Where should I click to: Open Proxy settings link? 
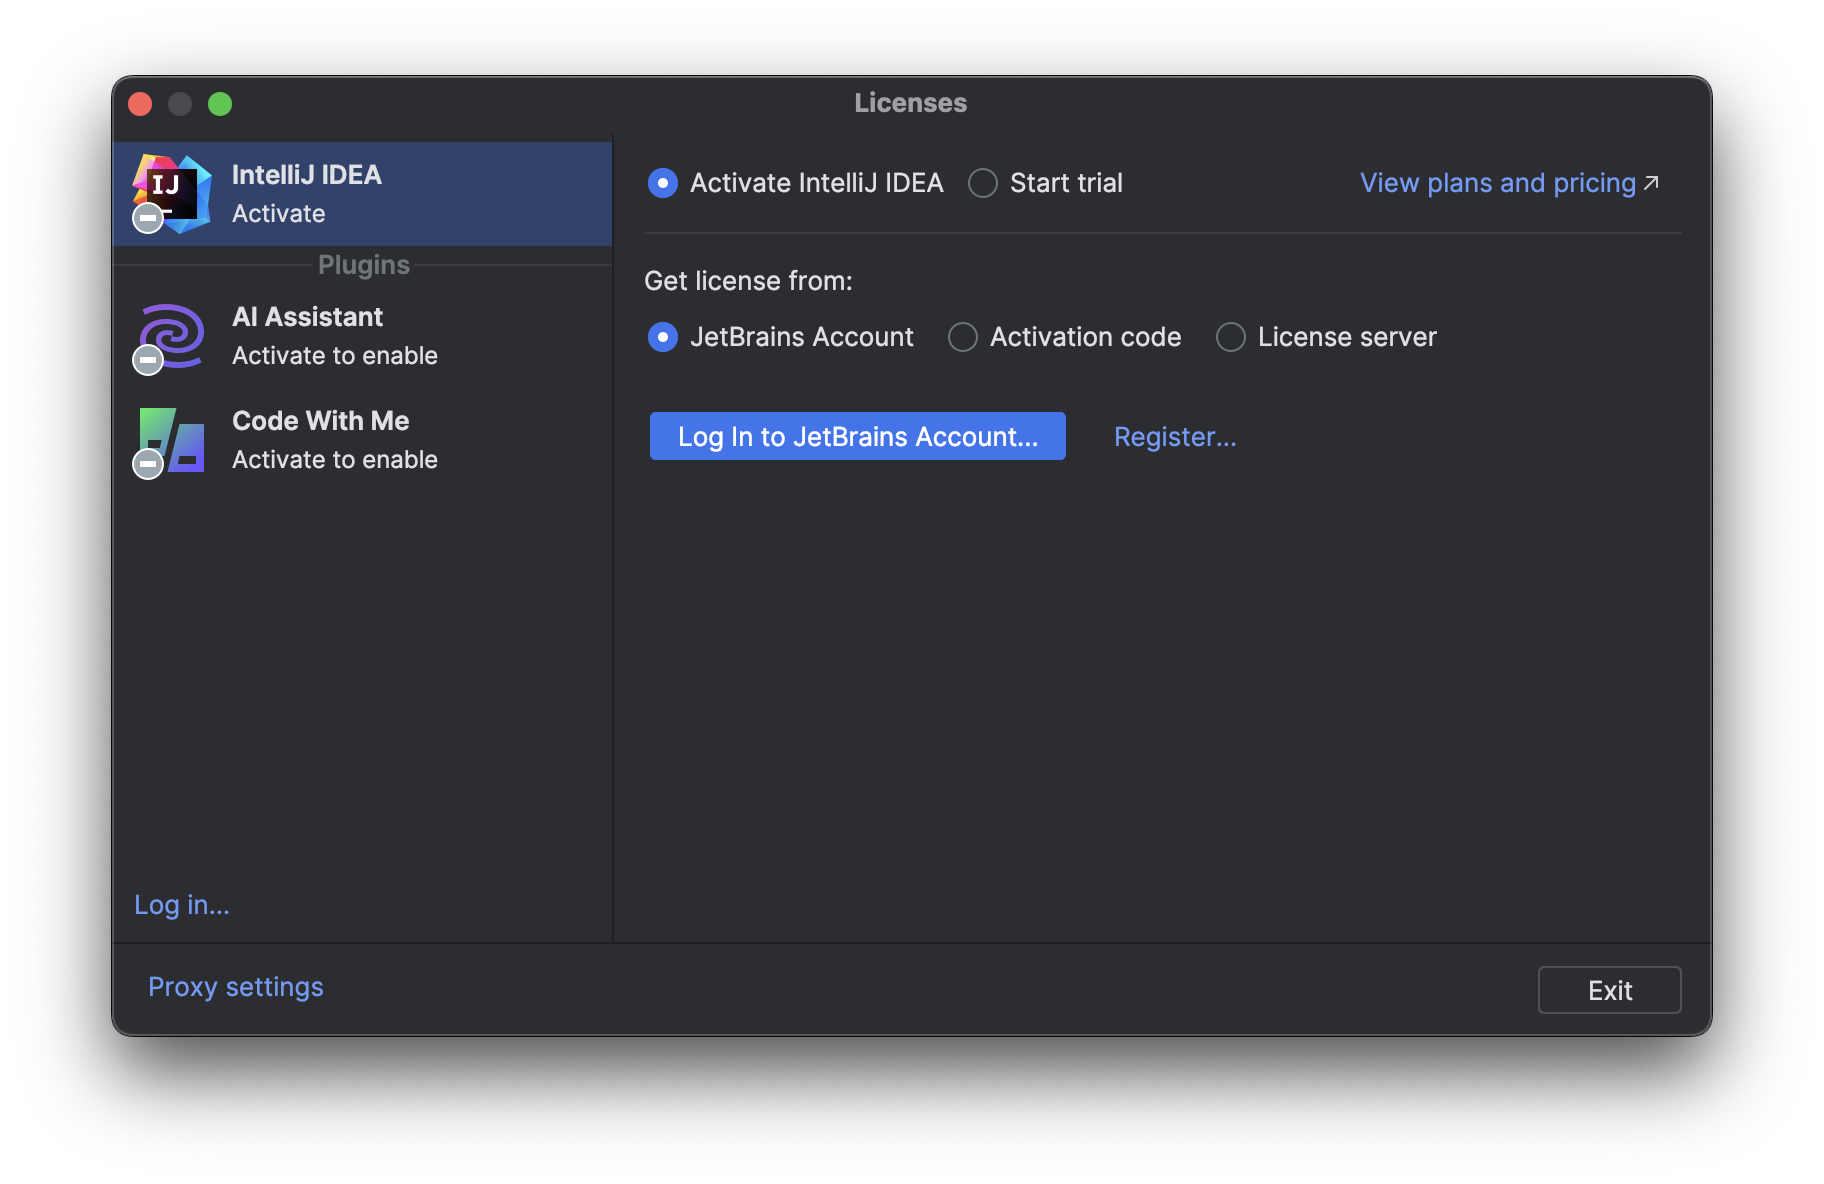pyautogui.click(x=236, y=987)
